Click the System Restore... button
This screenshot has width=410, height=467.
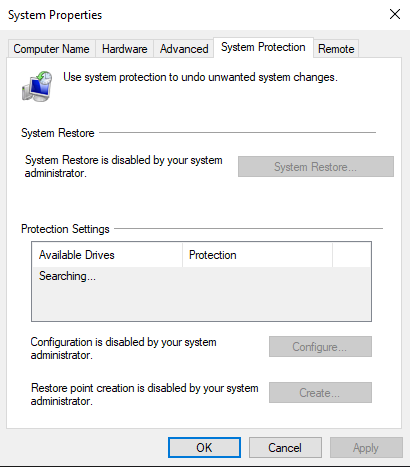click(x=315, y=166)
